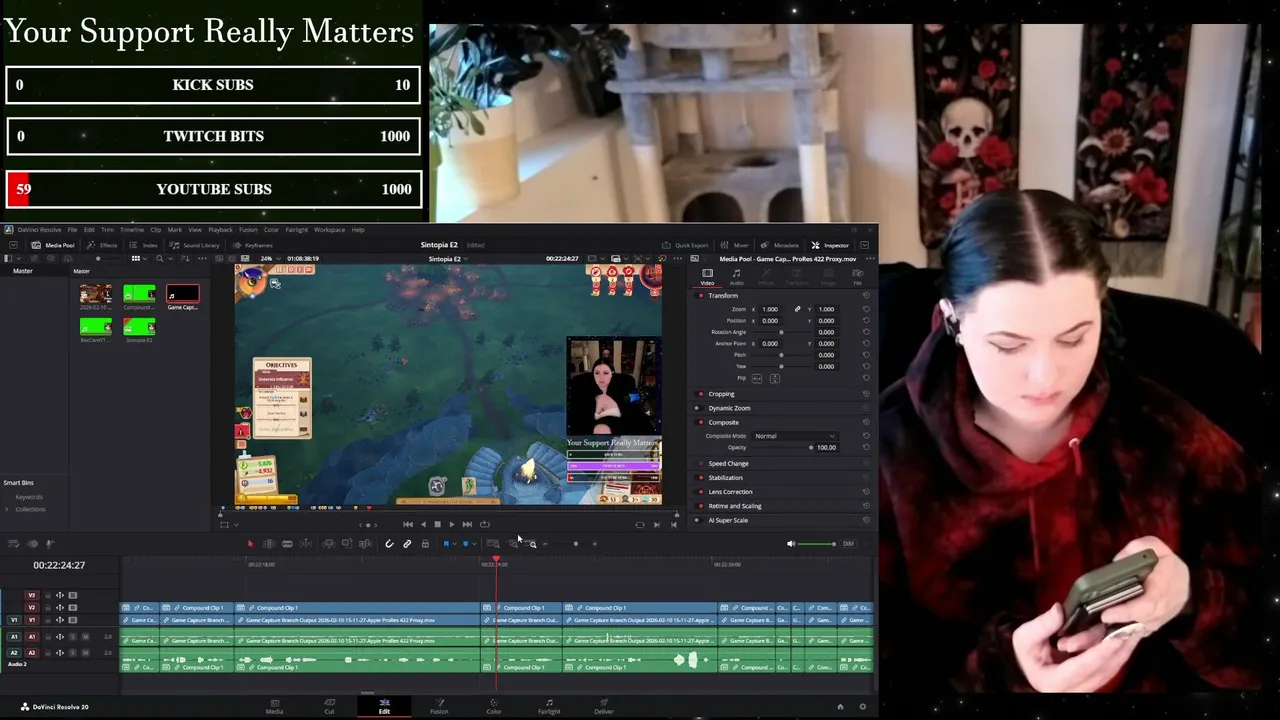The width and height of the screenshot is (1280, 720).
Task: Toggle the Linked Selection chain icon
Action: click(x=407, y=544)
